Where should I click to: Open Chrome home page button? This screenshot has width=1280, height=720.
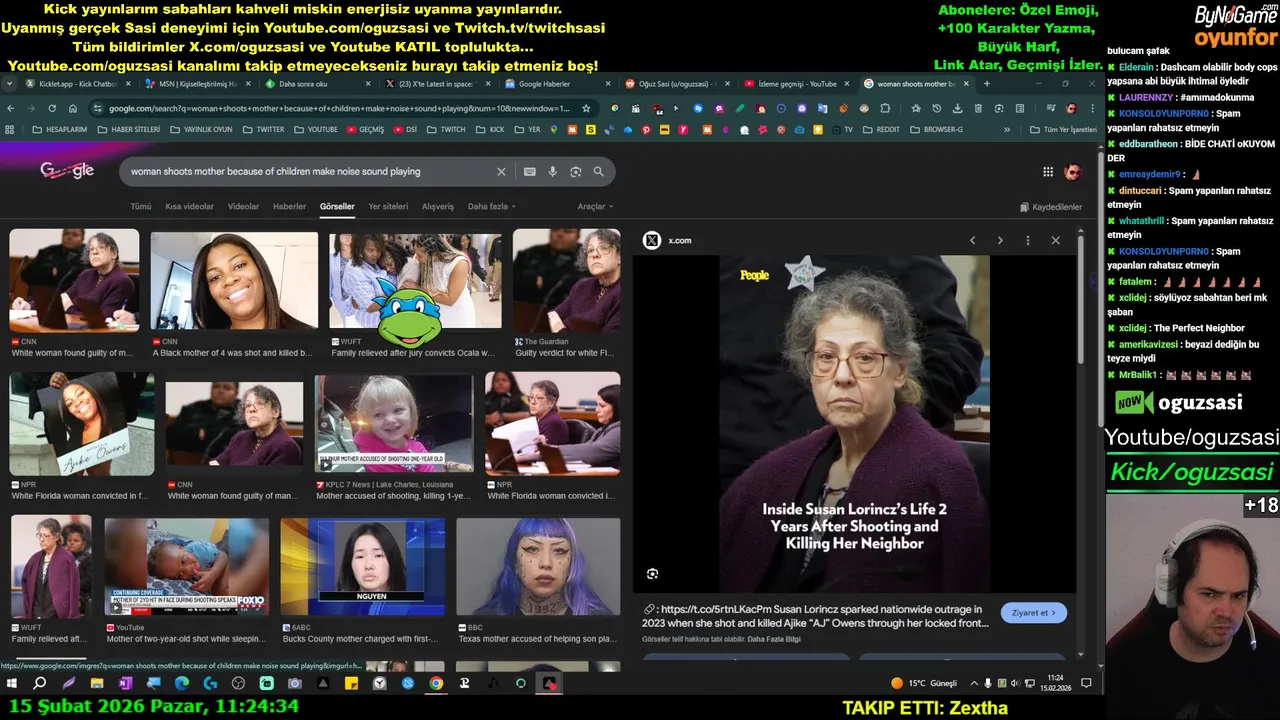pos(72,108)
